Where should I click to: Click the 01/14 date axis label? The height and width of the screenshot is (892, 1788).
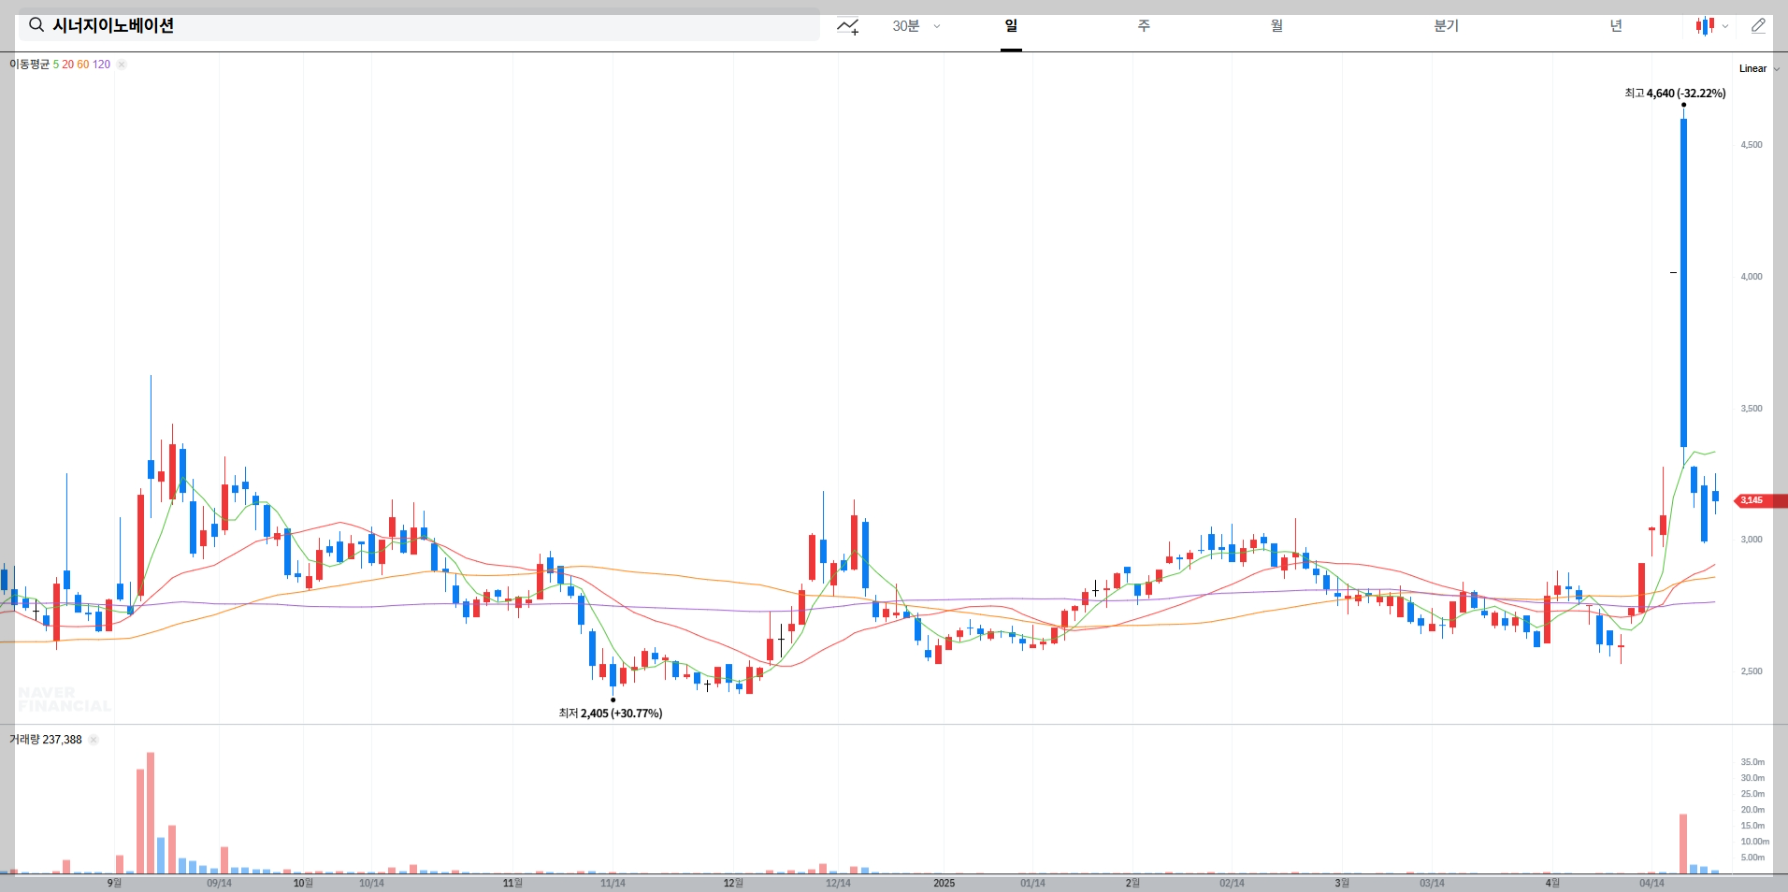[x=1033, y=883]
